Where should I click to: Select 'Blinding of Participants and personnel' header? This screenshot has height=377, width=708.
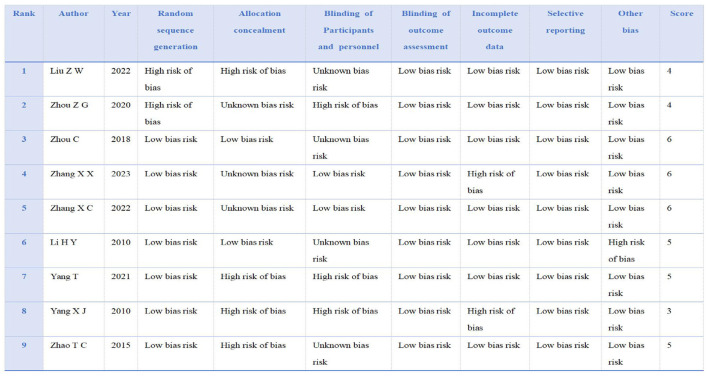point(348,30)
